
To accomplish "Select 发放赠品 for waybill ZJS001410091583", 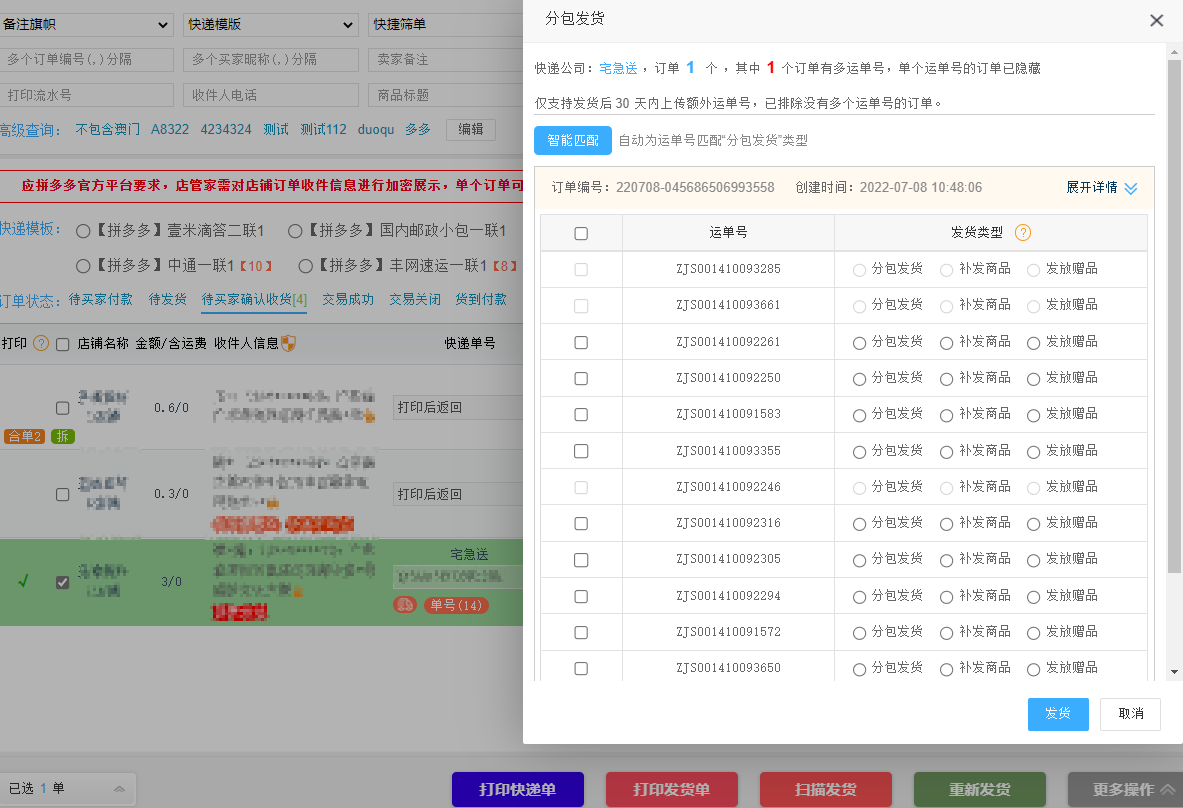I will (1034, 416).
